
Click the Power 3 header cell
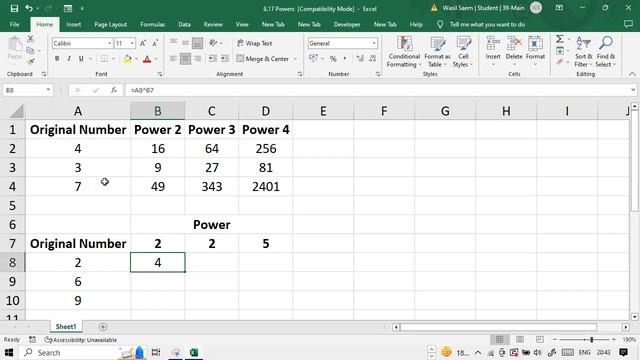211,130
